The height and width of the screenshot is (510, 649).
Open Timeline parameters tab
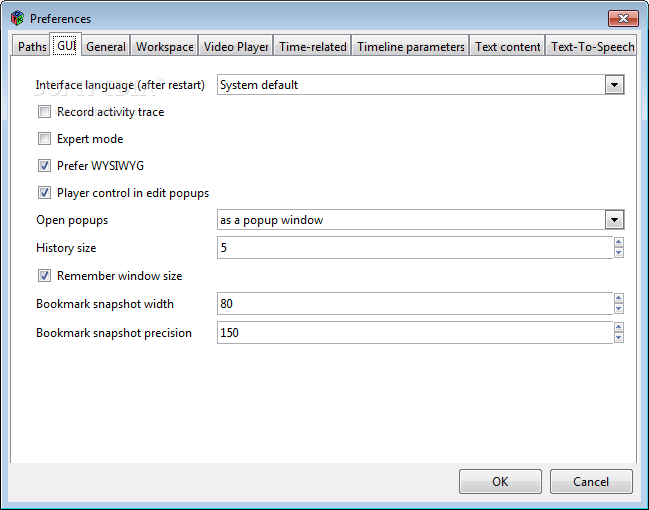pos(411,46)
